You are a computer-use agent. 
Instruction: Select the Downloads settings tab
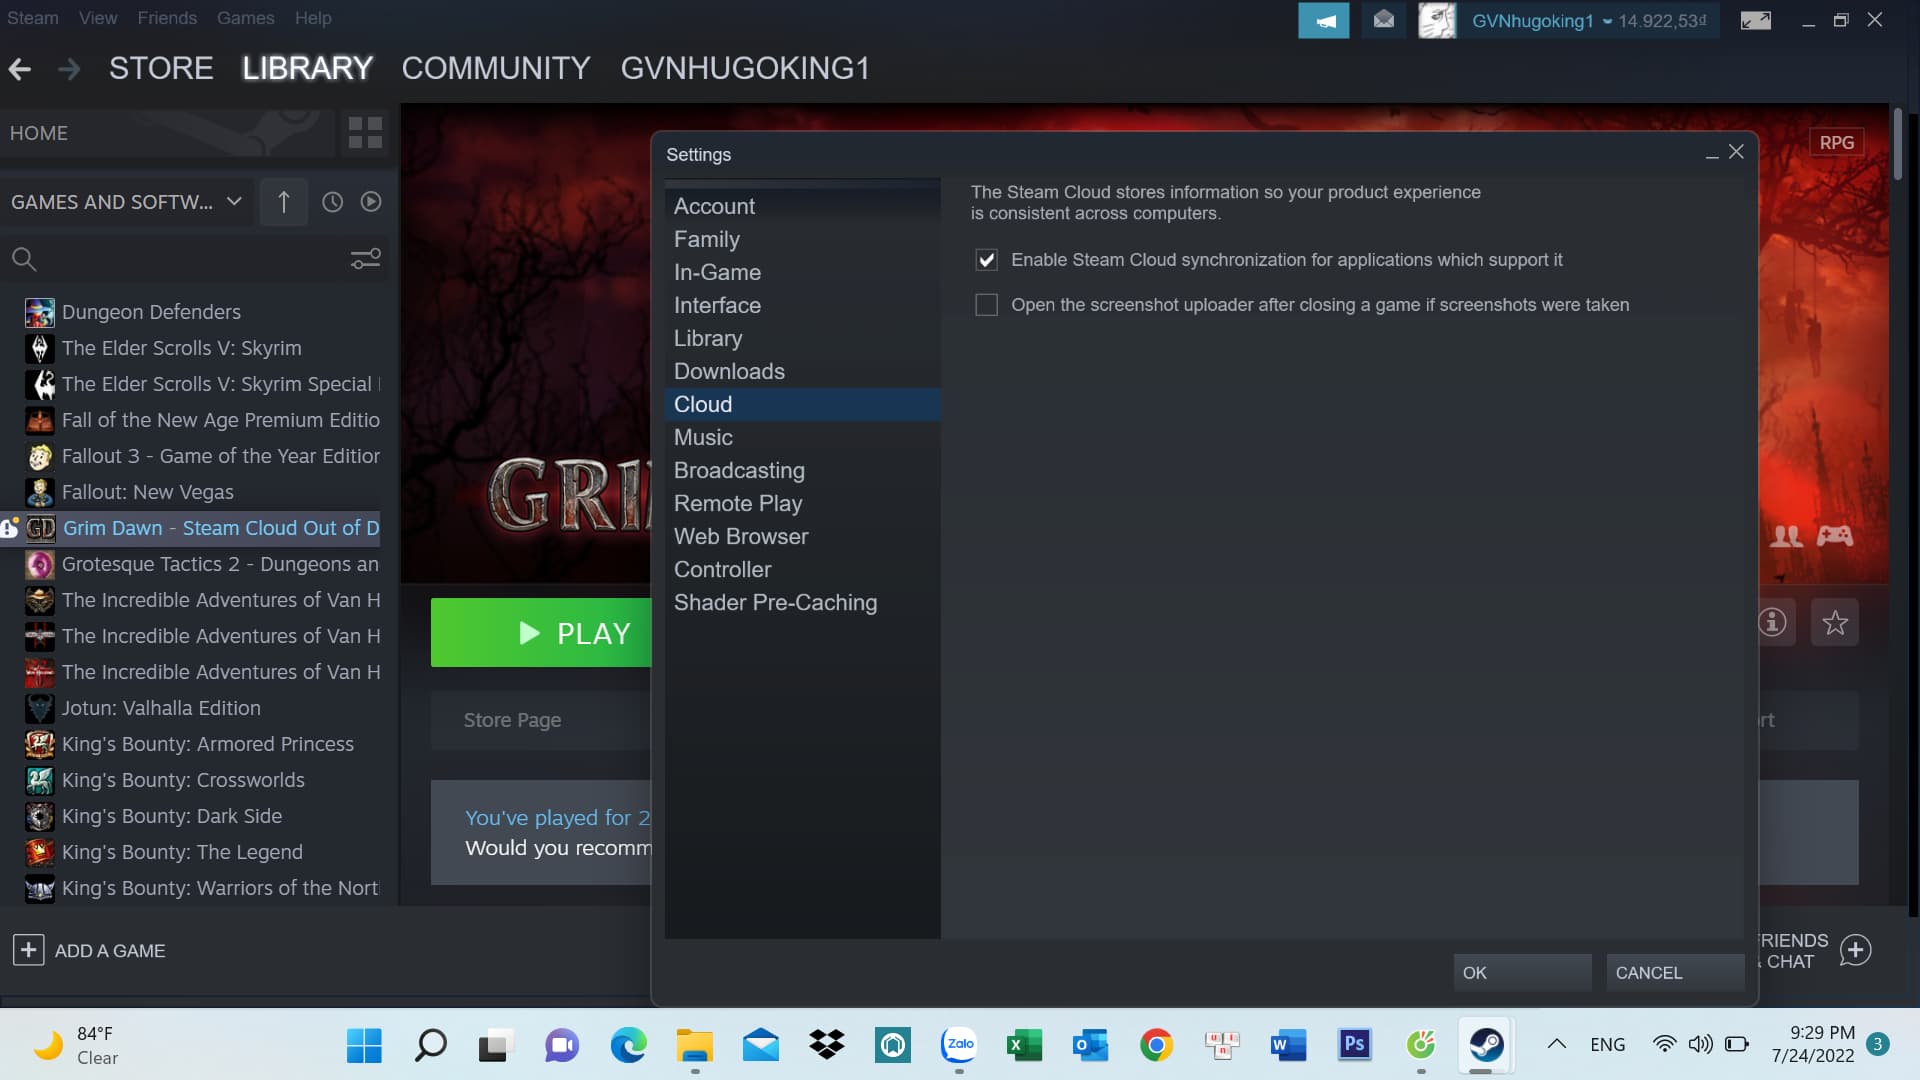point(729,371)
